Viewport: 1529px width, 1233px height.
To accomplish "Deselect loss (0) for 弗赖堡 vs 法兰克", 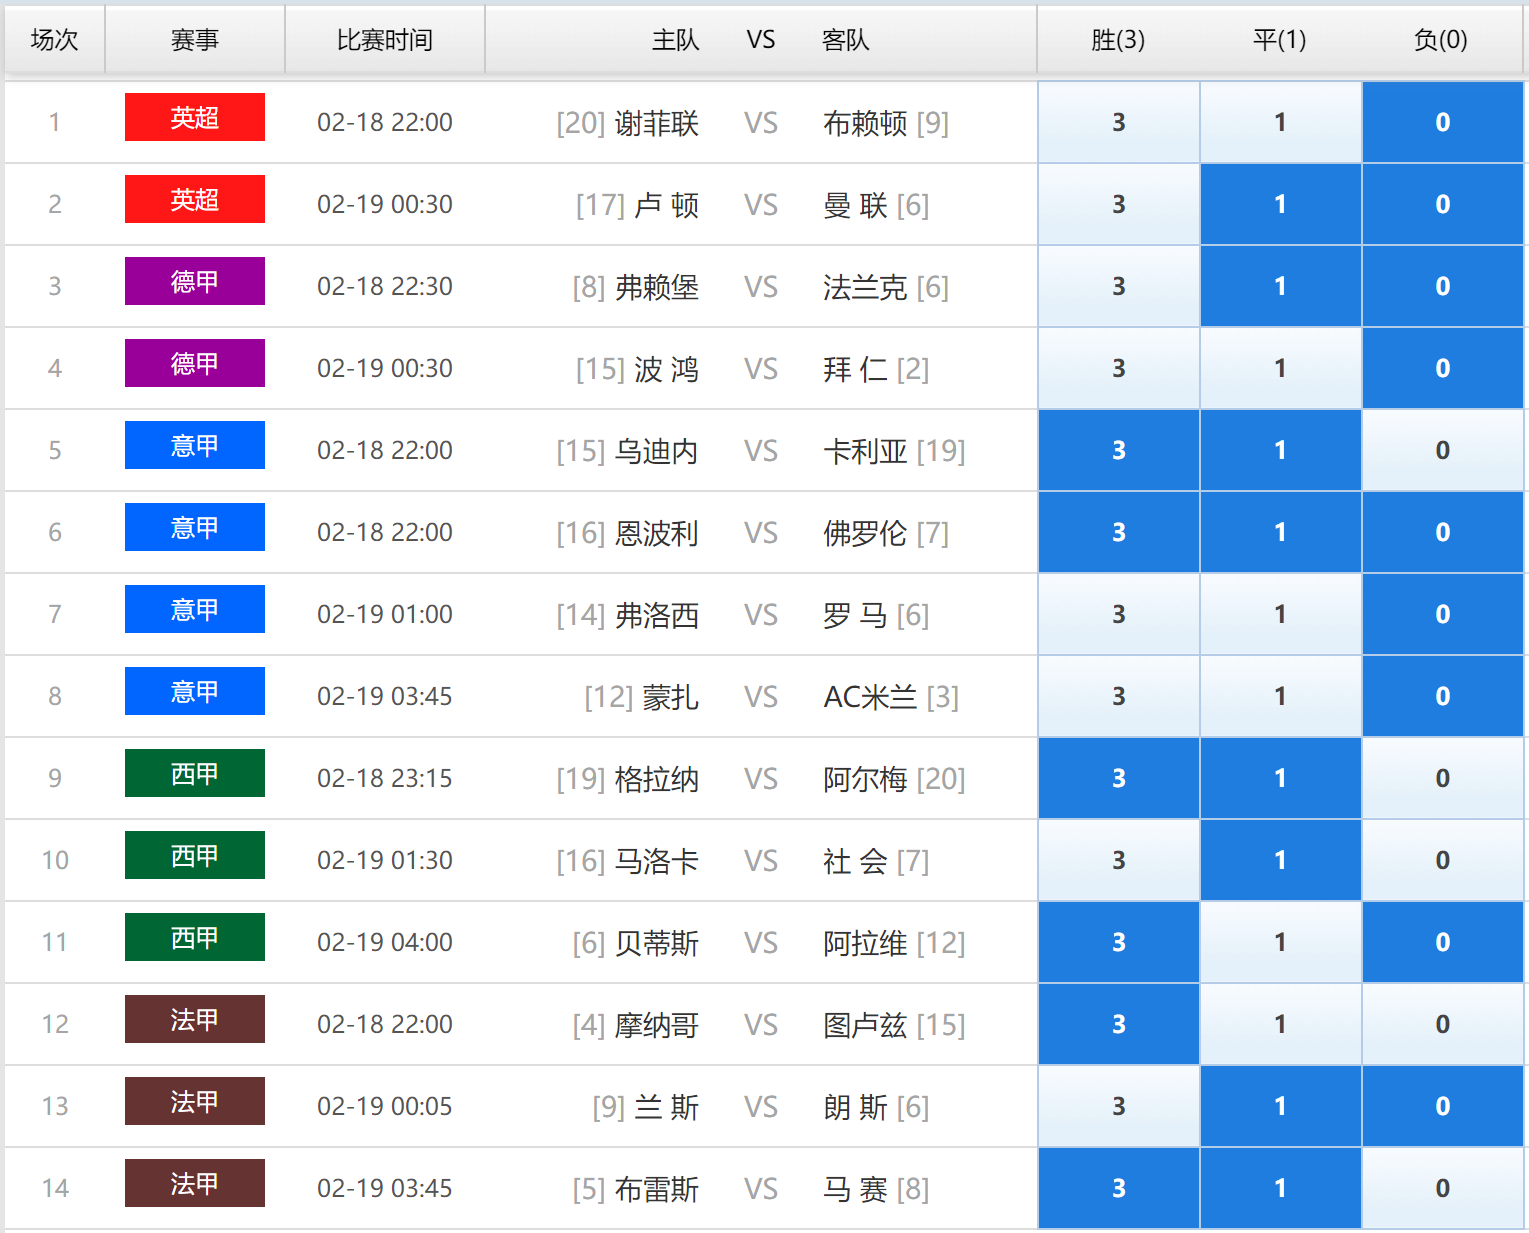I will click(x=1443, y=286).
